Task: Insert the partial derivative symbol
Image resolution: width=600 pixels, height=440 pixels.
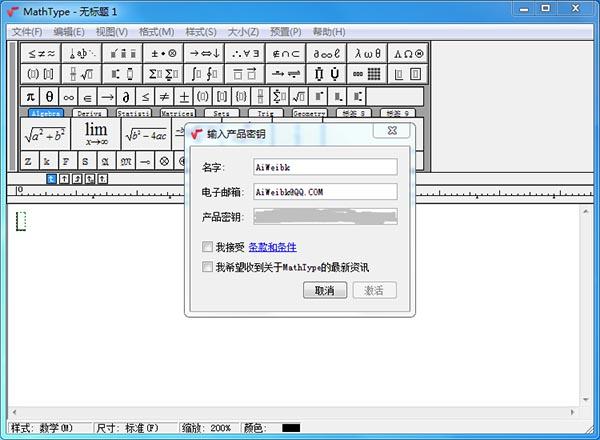Action: pyautogui.click(x=126, y=97)
